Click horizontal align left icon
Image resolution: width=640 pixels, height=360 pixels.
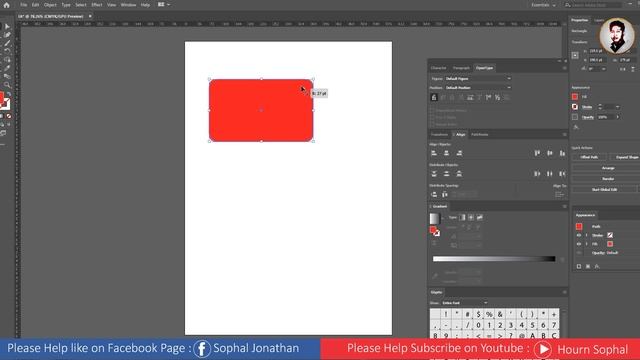[434, 153]
